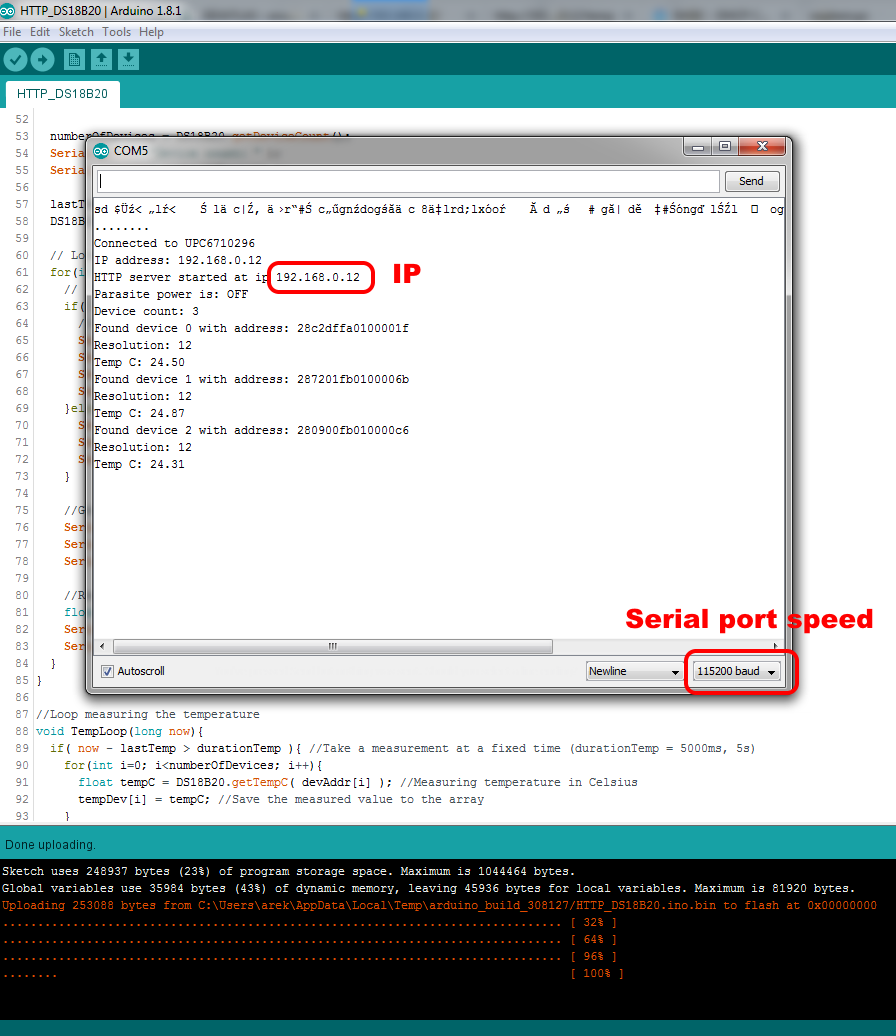Create a new sketch with the New icon
The image size is (896, 1036).
coord(74,60)
